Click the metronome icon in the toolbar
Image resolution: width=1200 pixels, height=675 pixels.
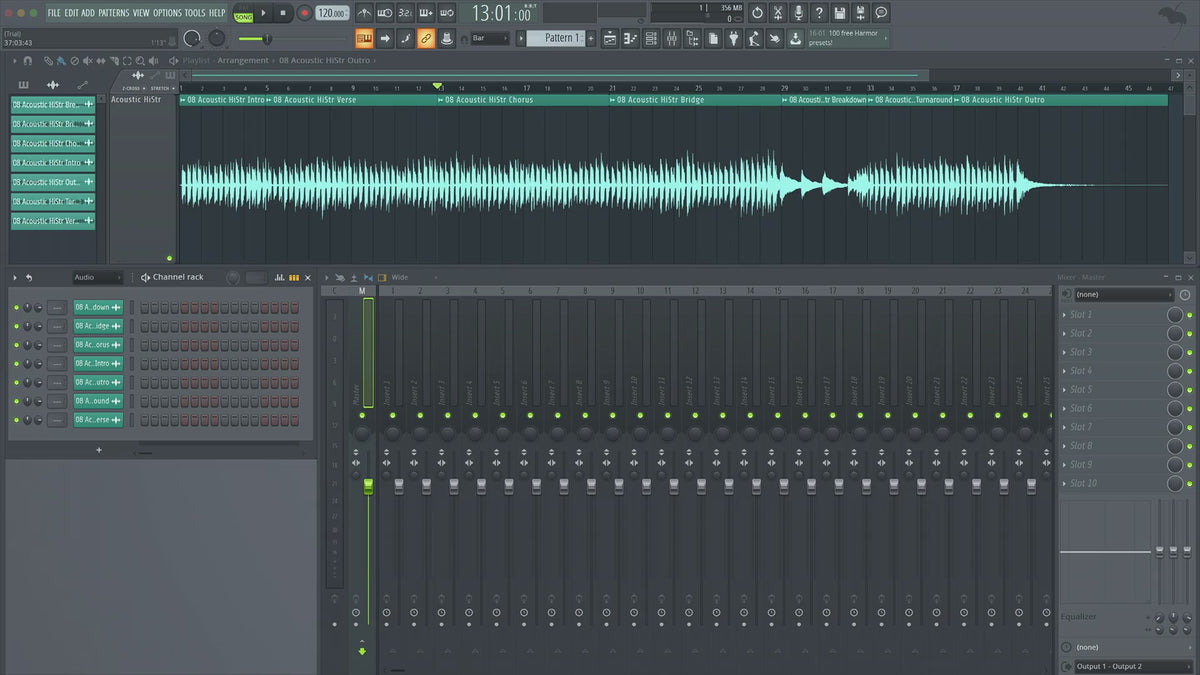[x=362, y=13]
